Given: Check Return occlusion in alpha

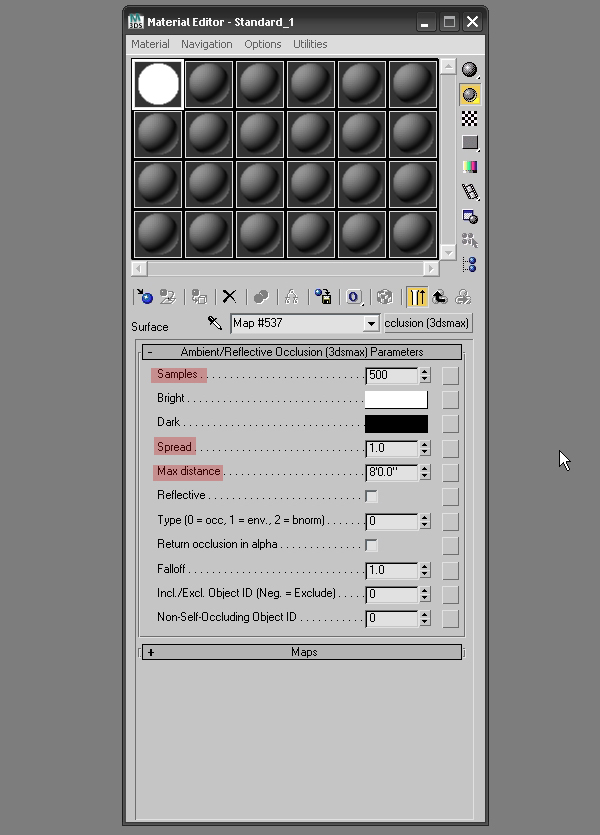Looking at the screenshot, I should tap(371, 545).
